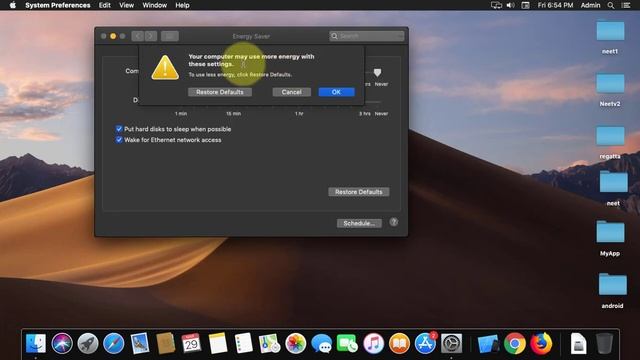The width and height of the screenshot is (640, 360).
Task: Open the Apple menu
Action: (13, 5)
